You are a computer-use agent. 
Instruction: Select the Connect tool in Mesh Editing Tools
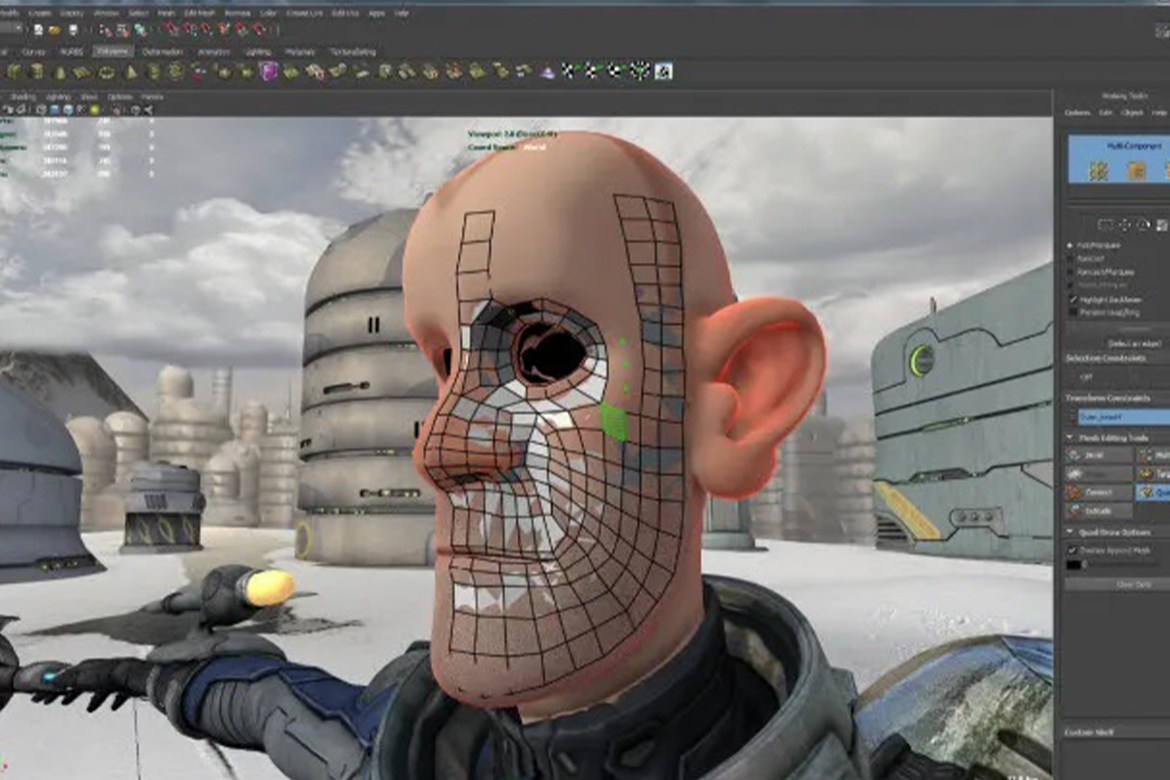tap(1098, 492)
